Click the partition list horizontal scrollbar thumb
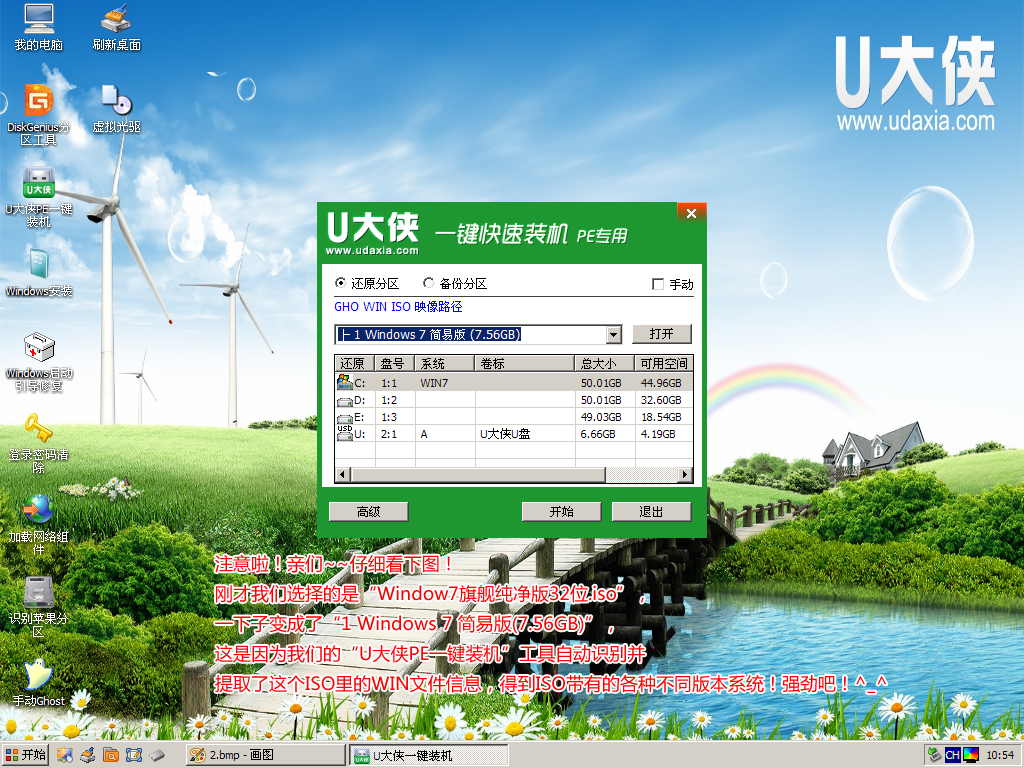 478,474
